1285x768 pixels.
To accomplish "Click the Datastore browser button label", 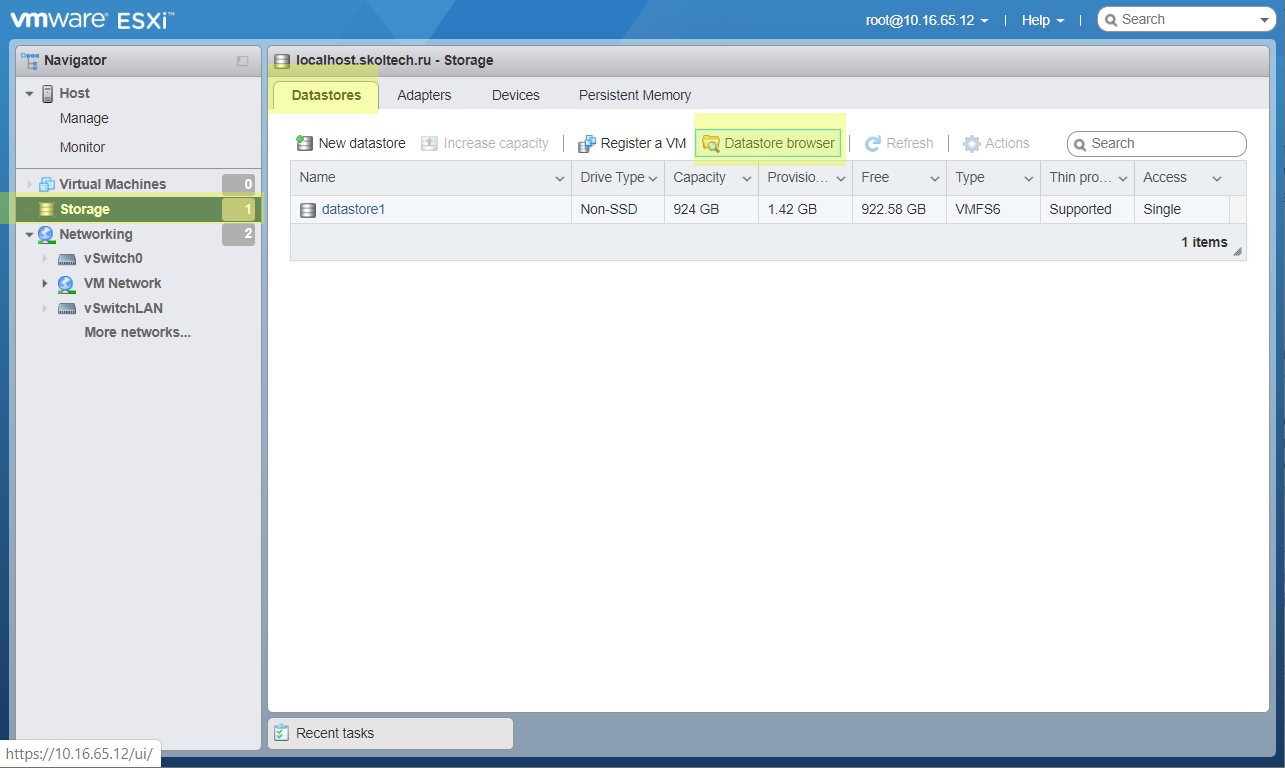I will [x=779, y=143].
